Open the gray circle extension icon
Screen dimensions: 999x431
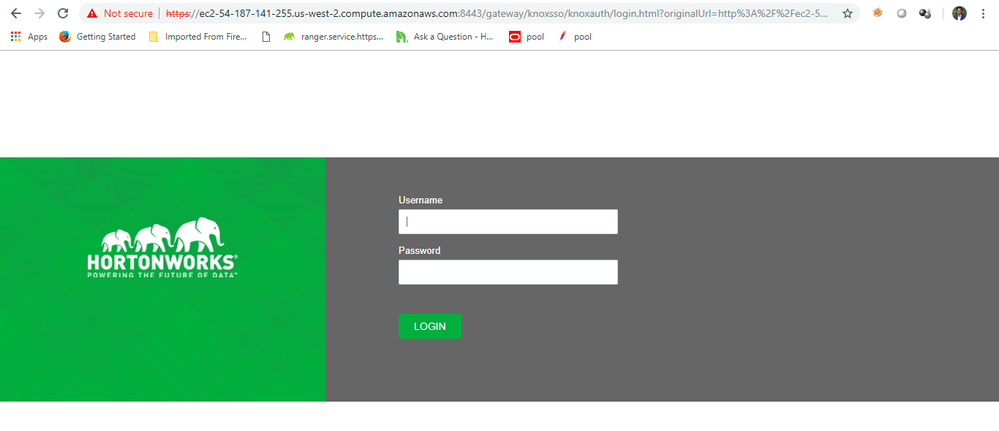[902, 13]
